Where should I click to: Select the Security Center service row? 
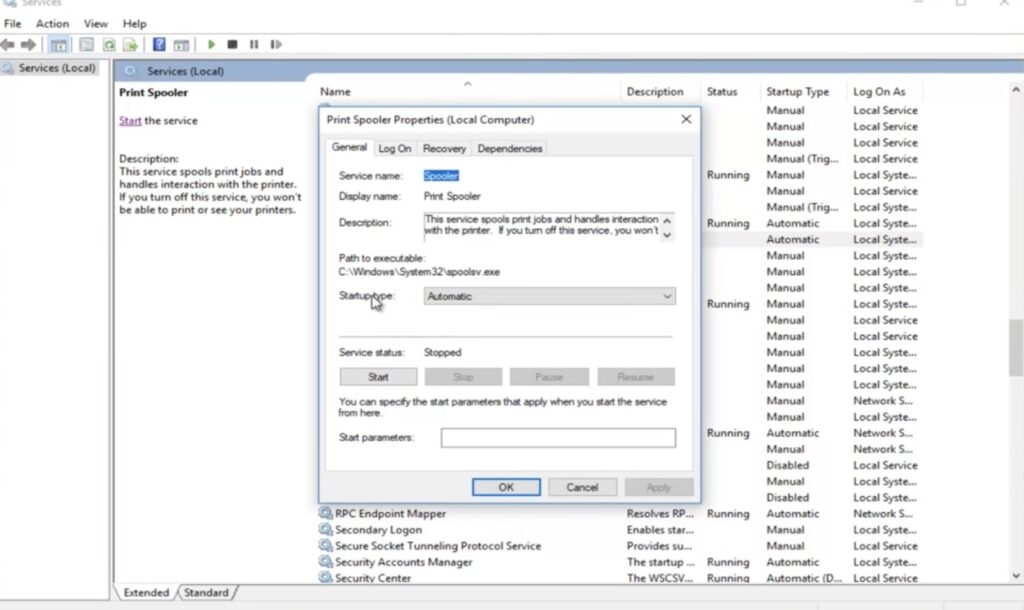pyautogui.click(x=620, y=577)
